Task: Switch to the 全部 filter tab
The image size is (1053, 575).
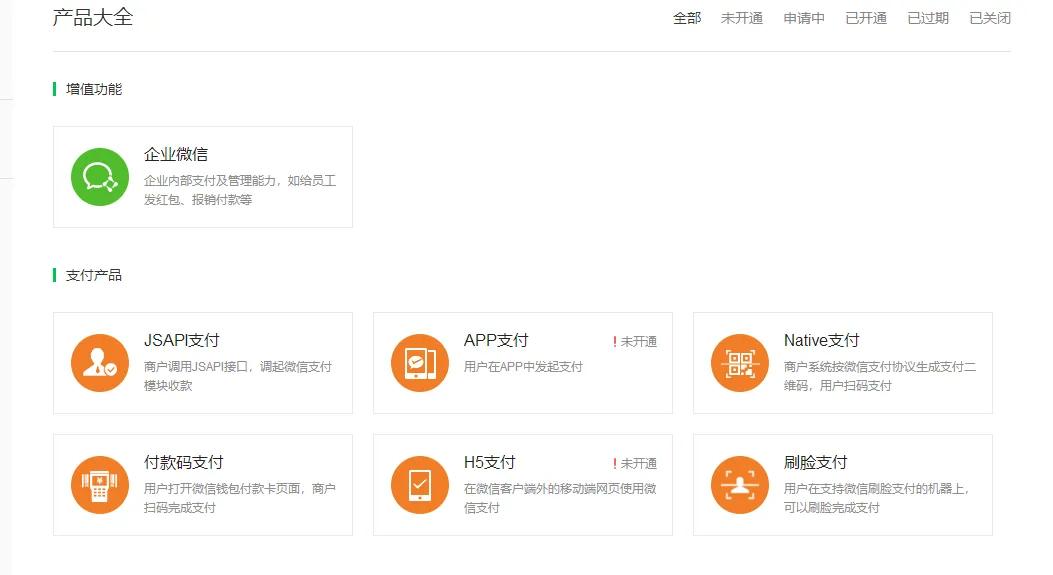Action: 687,18
